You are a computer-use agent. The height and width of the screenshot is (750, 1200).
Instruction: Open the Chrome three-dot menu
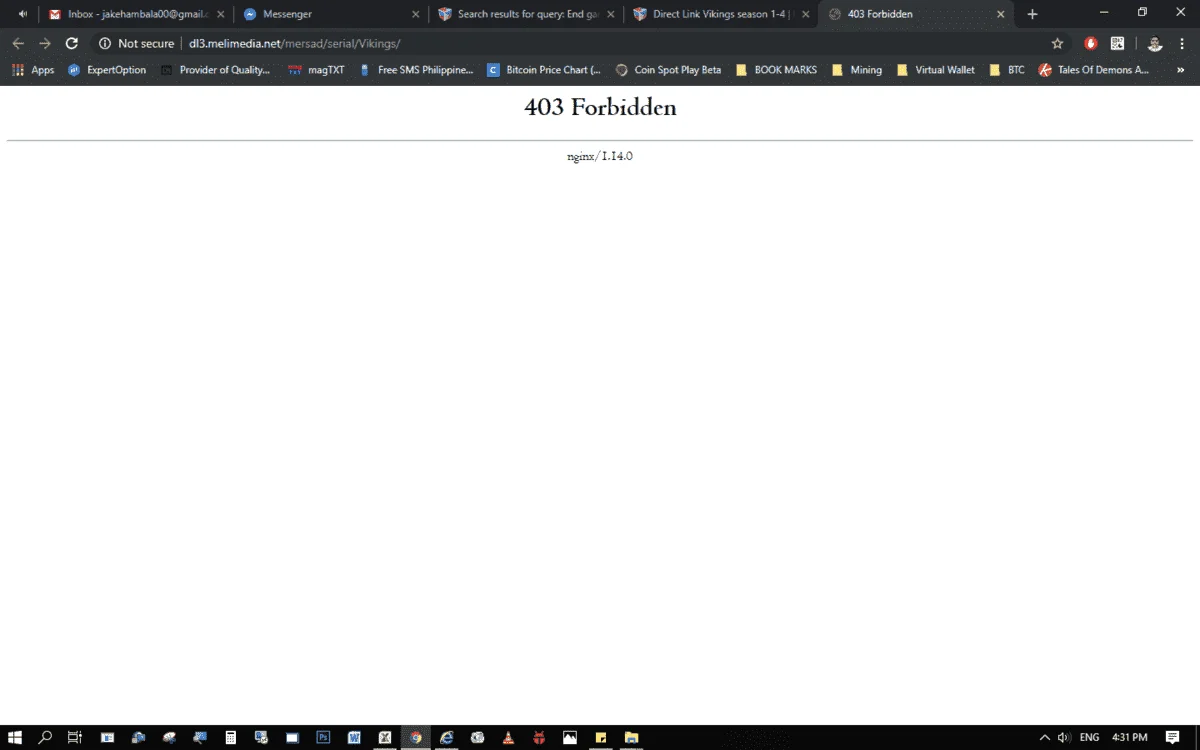pyautogui.click(x=1183, y=43)
